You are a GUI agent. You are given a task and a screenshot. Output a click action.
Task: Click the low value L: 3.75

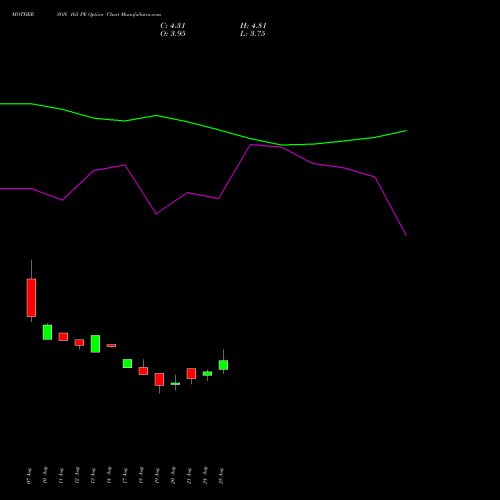pyautogui.click(x=252, y=34)
